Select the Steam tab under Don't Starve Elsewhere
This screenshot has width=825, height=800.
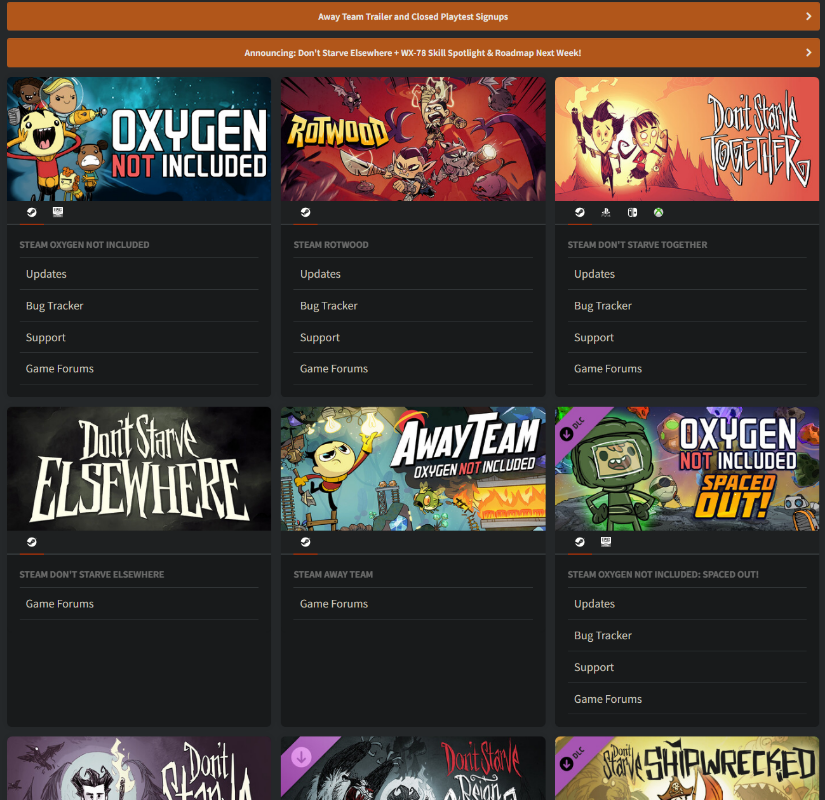[x=32, y=542]
